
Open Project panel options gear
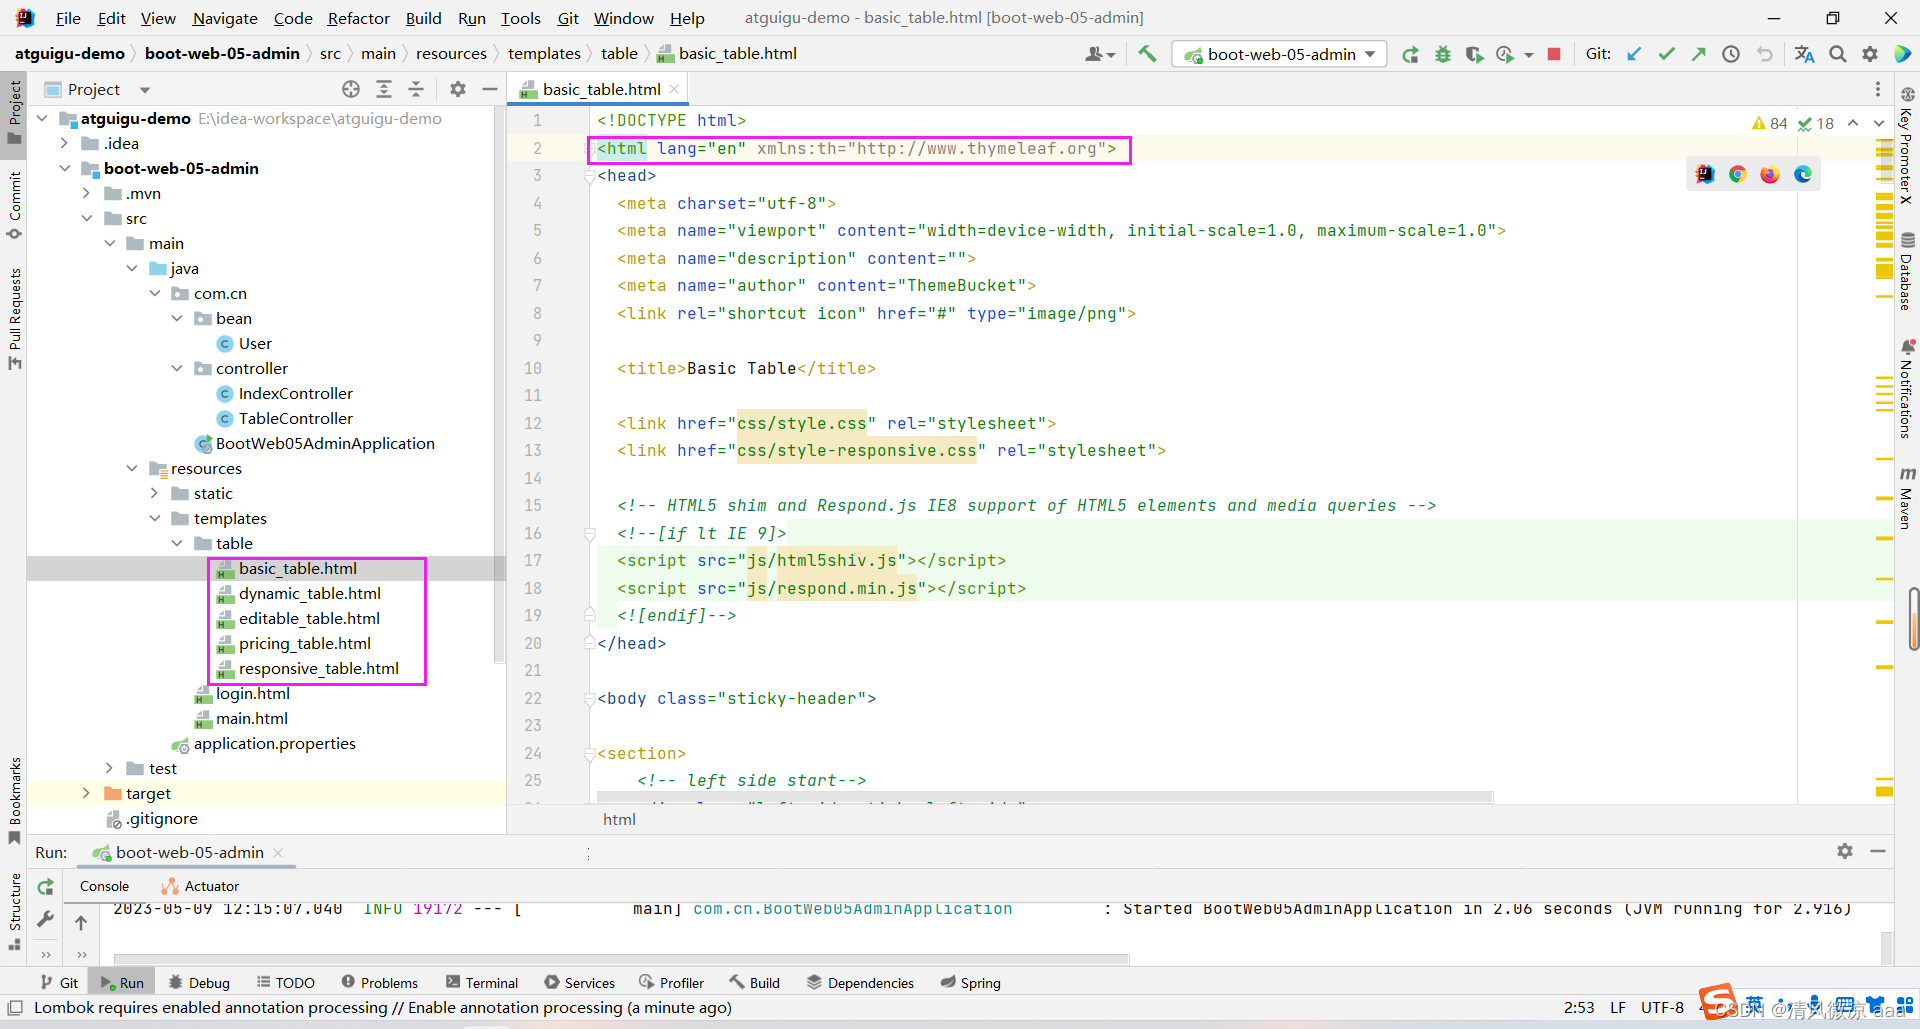(x=458, y=89)
